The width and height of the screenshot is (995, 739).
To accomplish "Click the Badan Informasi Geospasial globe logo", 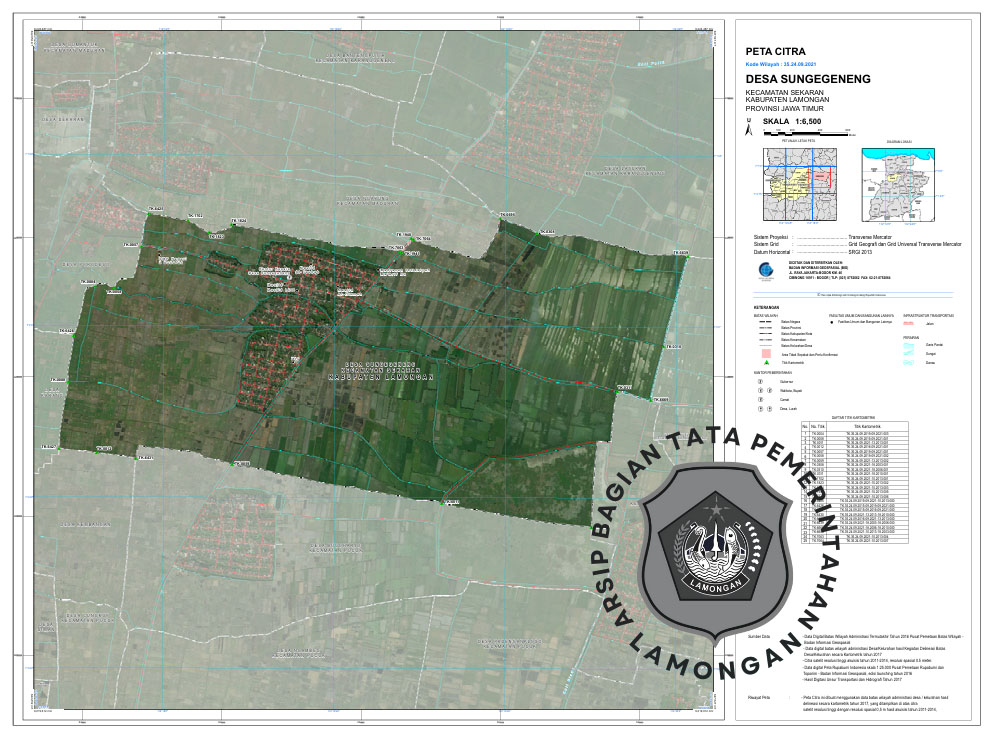I will (x=764, y=269).
